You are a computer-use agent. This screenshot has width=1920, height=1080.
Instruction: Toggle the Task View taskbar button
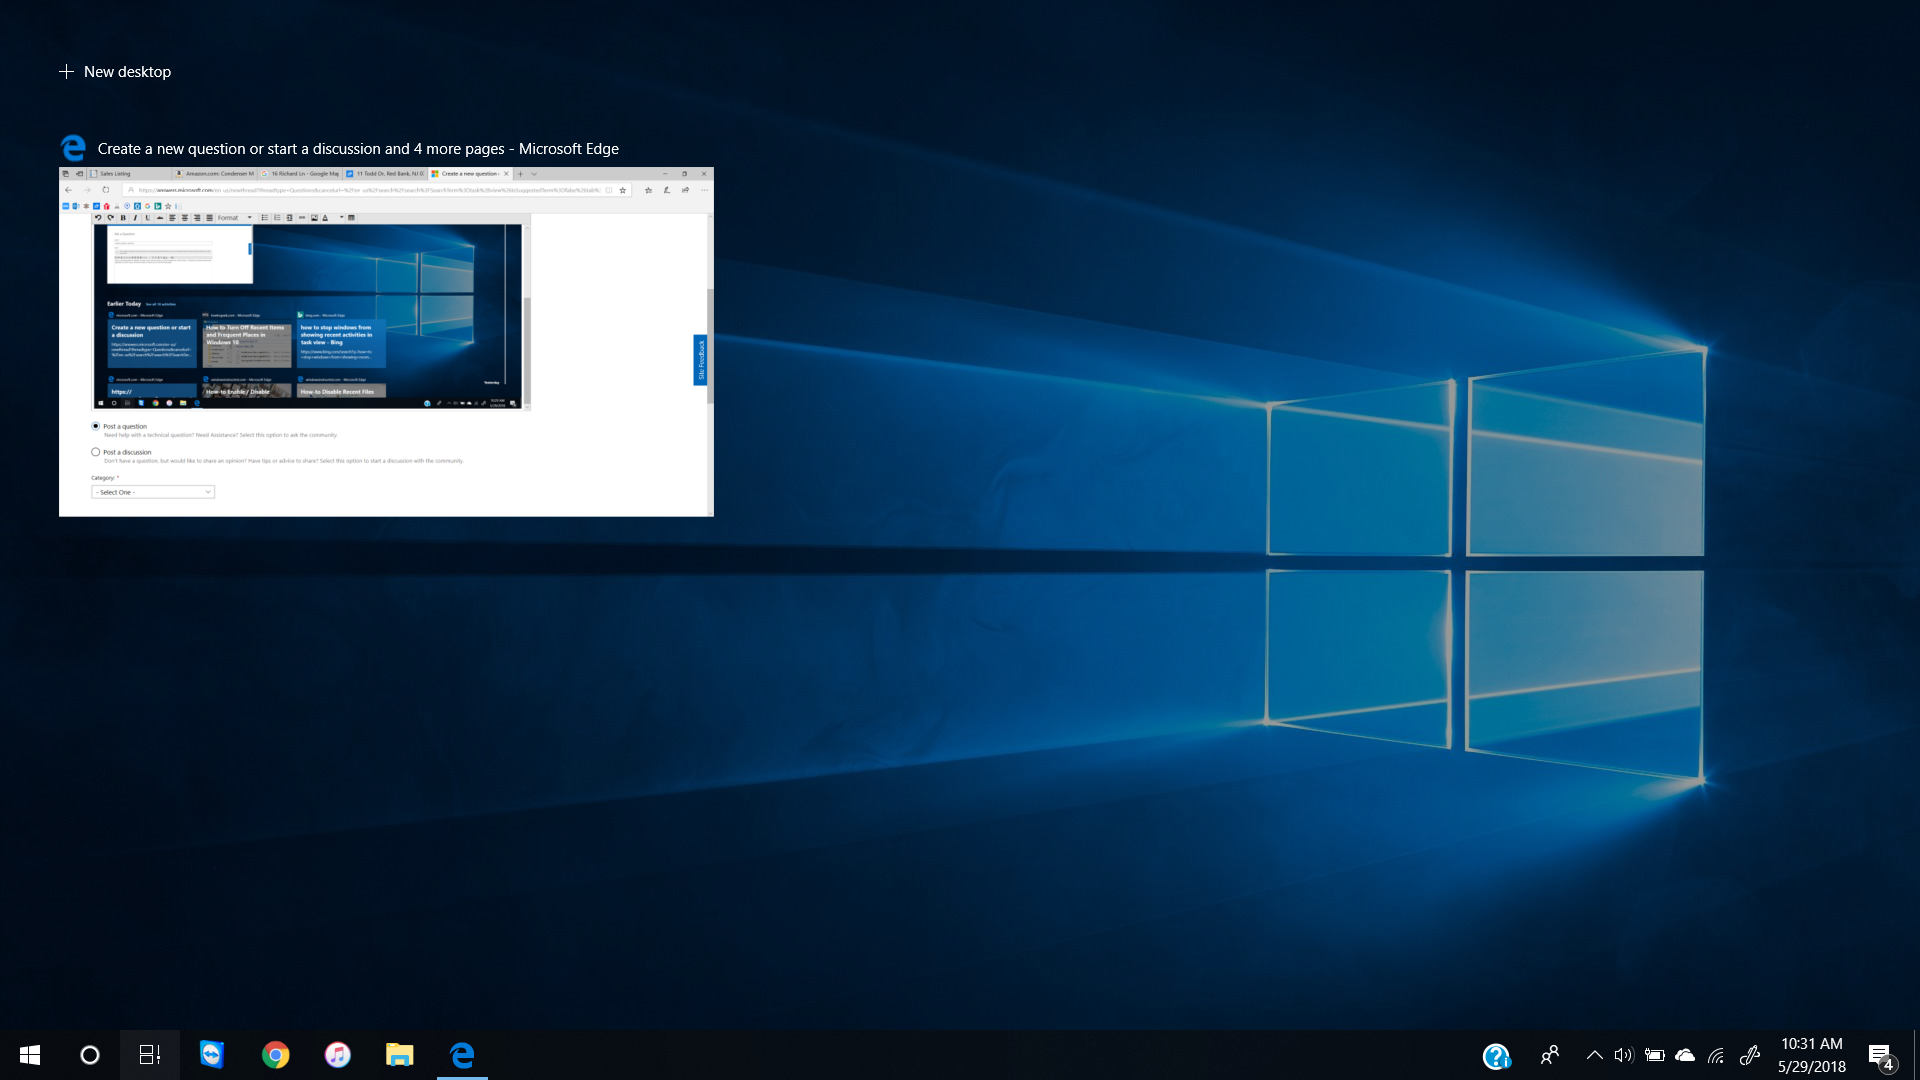(150, 1055)
